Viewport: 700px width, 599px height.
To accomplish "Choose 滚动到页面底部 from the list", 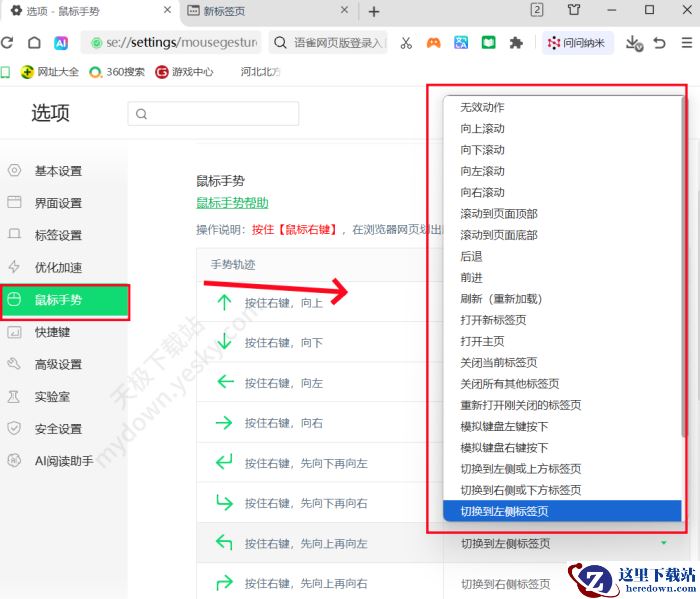I will [x=562, y=235].
